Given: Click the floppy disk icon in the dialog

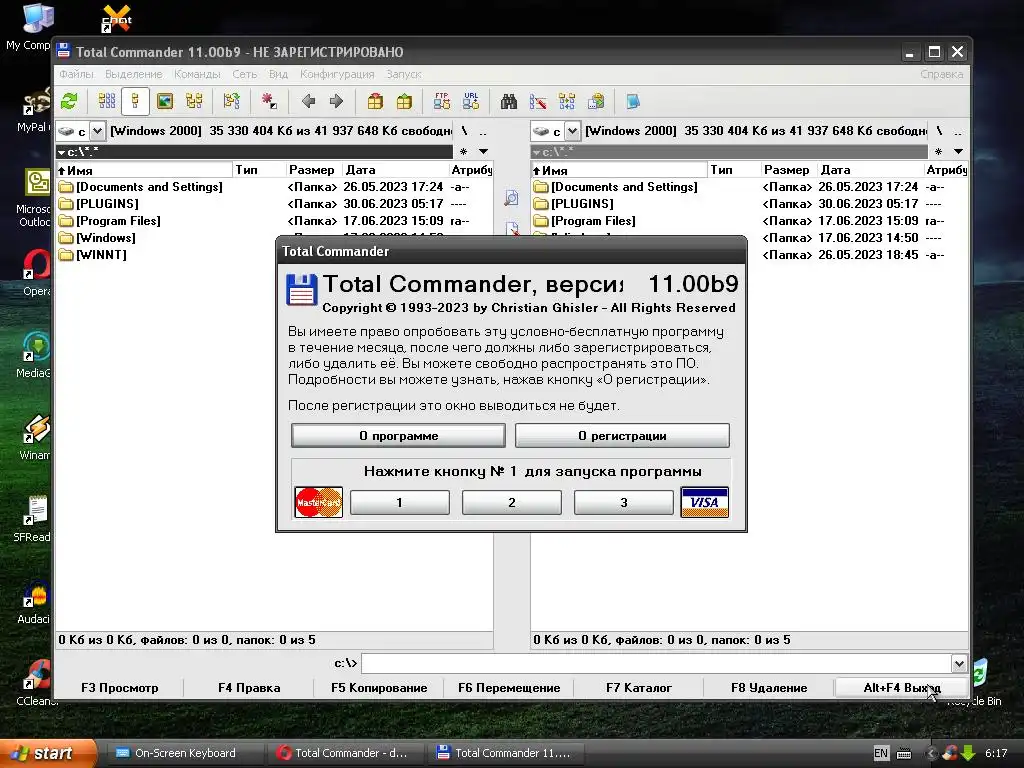Looking at the screenshot, I should [302, 289].
